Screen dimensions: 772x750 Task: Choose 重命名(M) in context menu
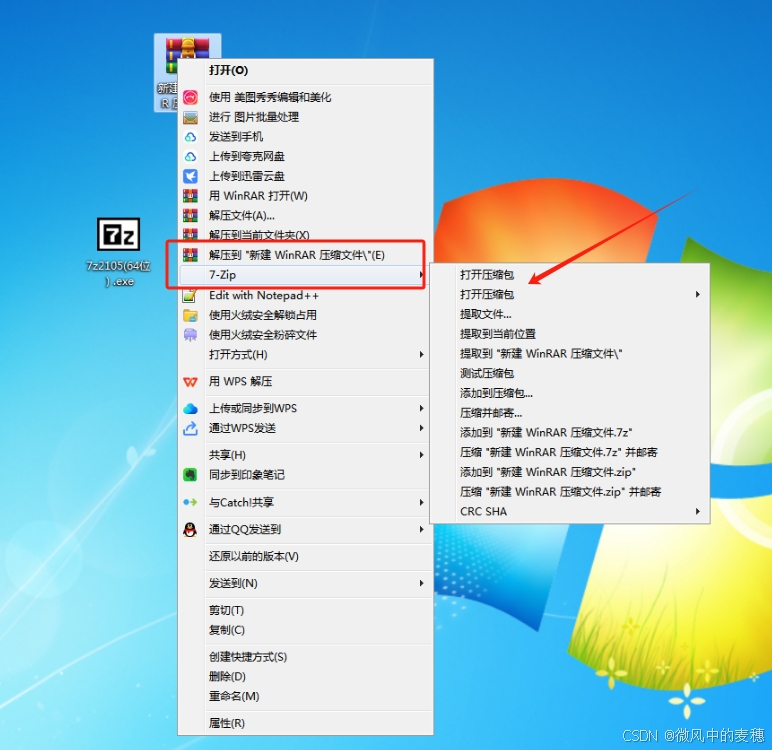click(305, 696)
